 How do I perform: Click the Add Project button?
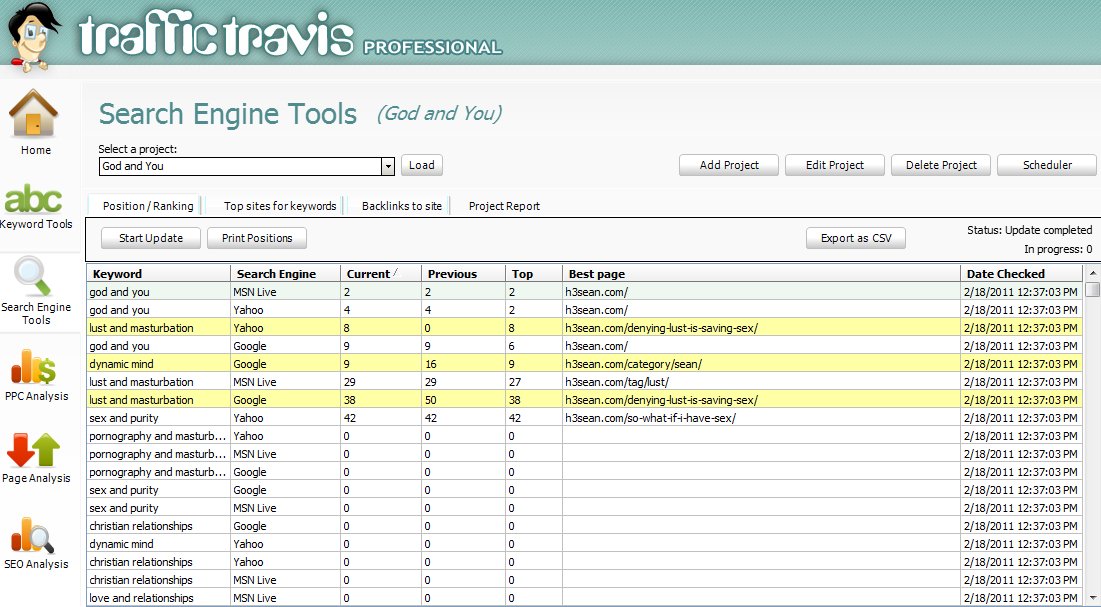(729, 165)
